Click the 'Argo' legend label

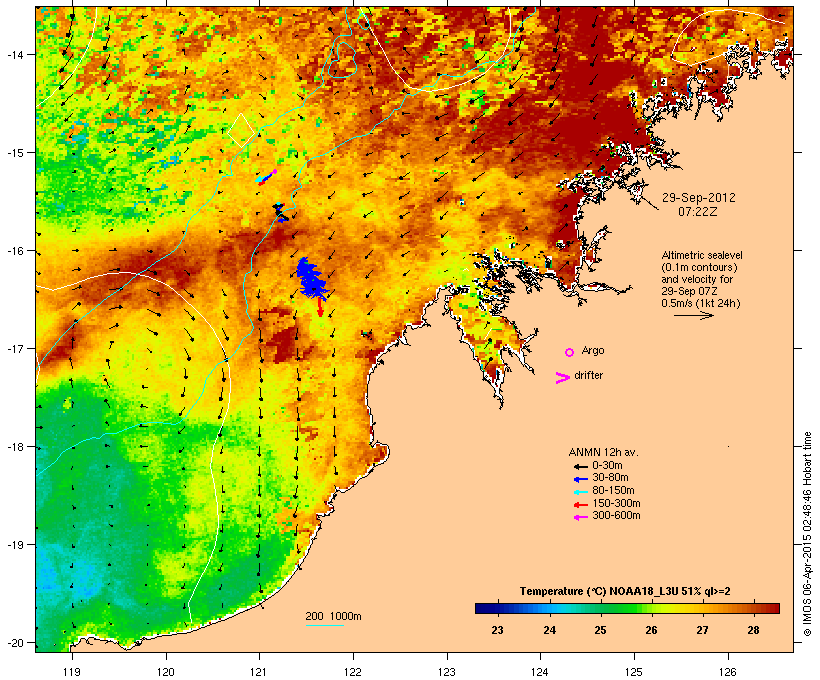(x=593, y=350)
